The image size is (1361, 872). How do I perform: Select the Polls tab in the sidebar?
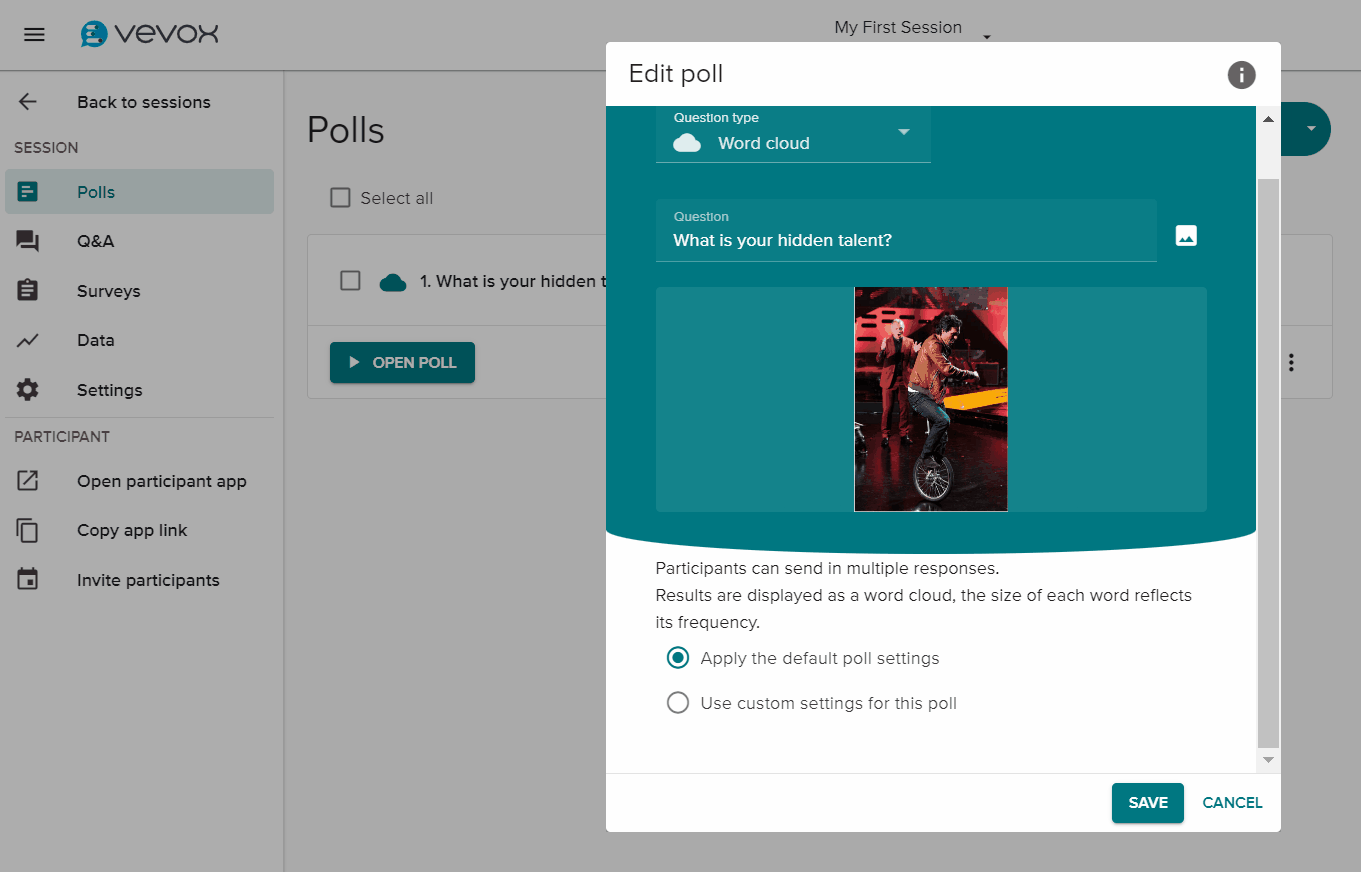pos(95,191)
